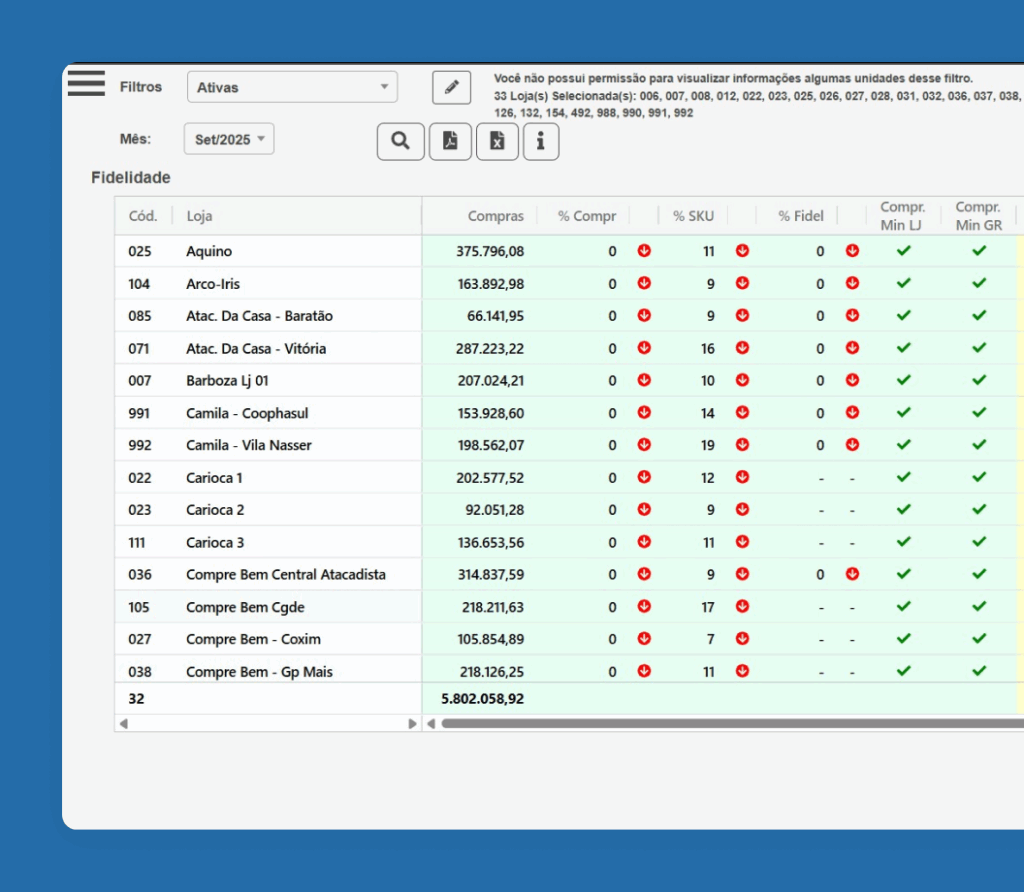Sort by the Loja column header
Image resolution: width=1024 pixels, height=892 pixels.
199,216
